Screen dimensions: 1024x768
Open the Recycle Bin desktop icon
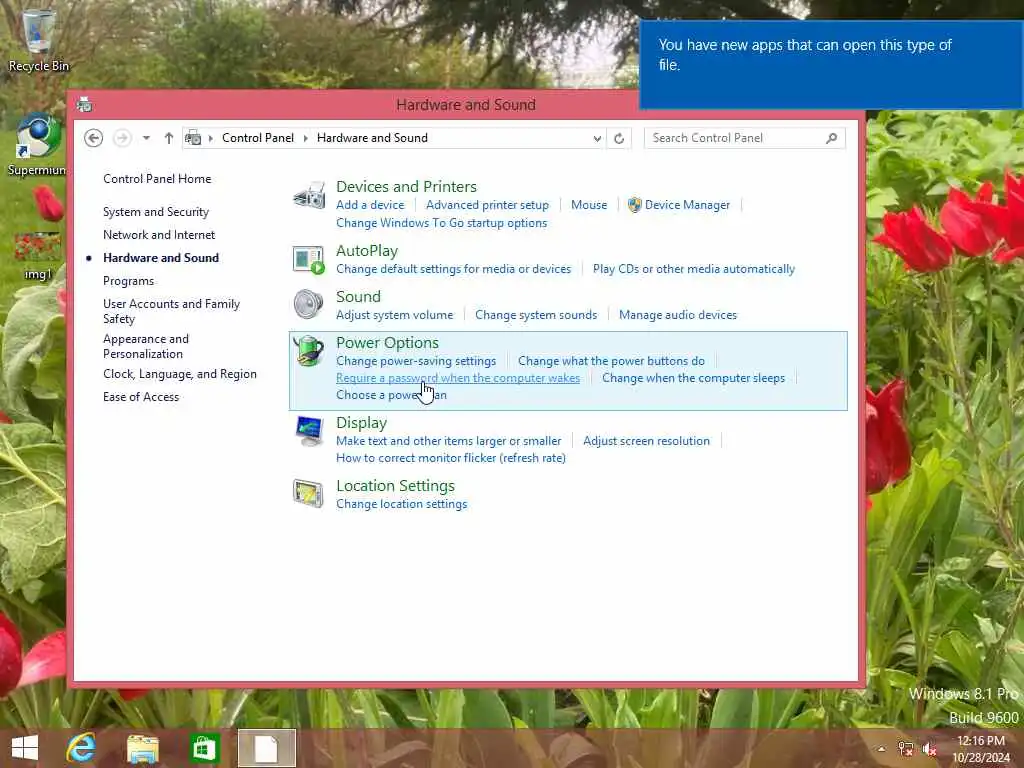click(x=39, y=39)
